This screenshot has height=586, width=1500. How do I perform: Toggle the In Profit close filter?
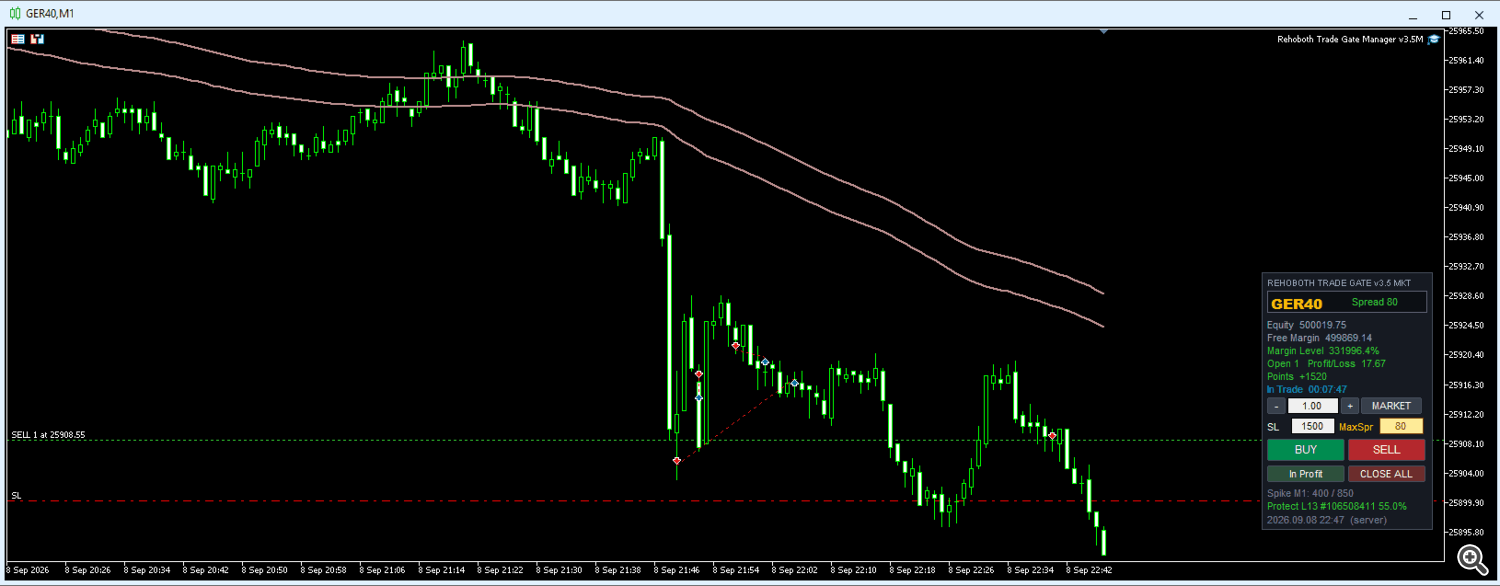click(1305, 474)
